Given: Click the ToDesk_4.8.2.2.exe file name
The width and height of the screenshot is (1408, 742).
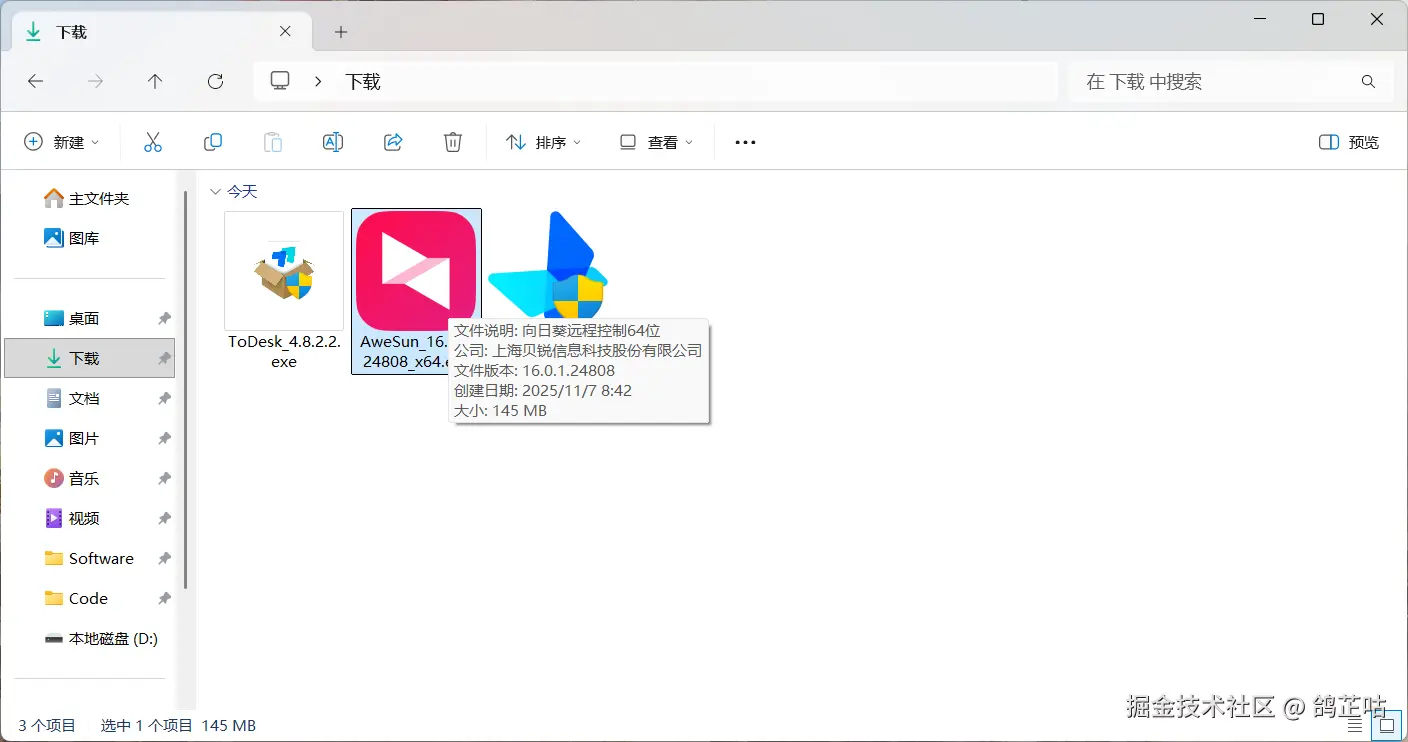Looking at the screenshot, I should tap(284, 351).
